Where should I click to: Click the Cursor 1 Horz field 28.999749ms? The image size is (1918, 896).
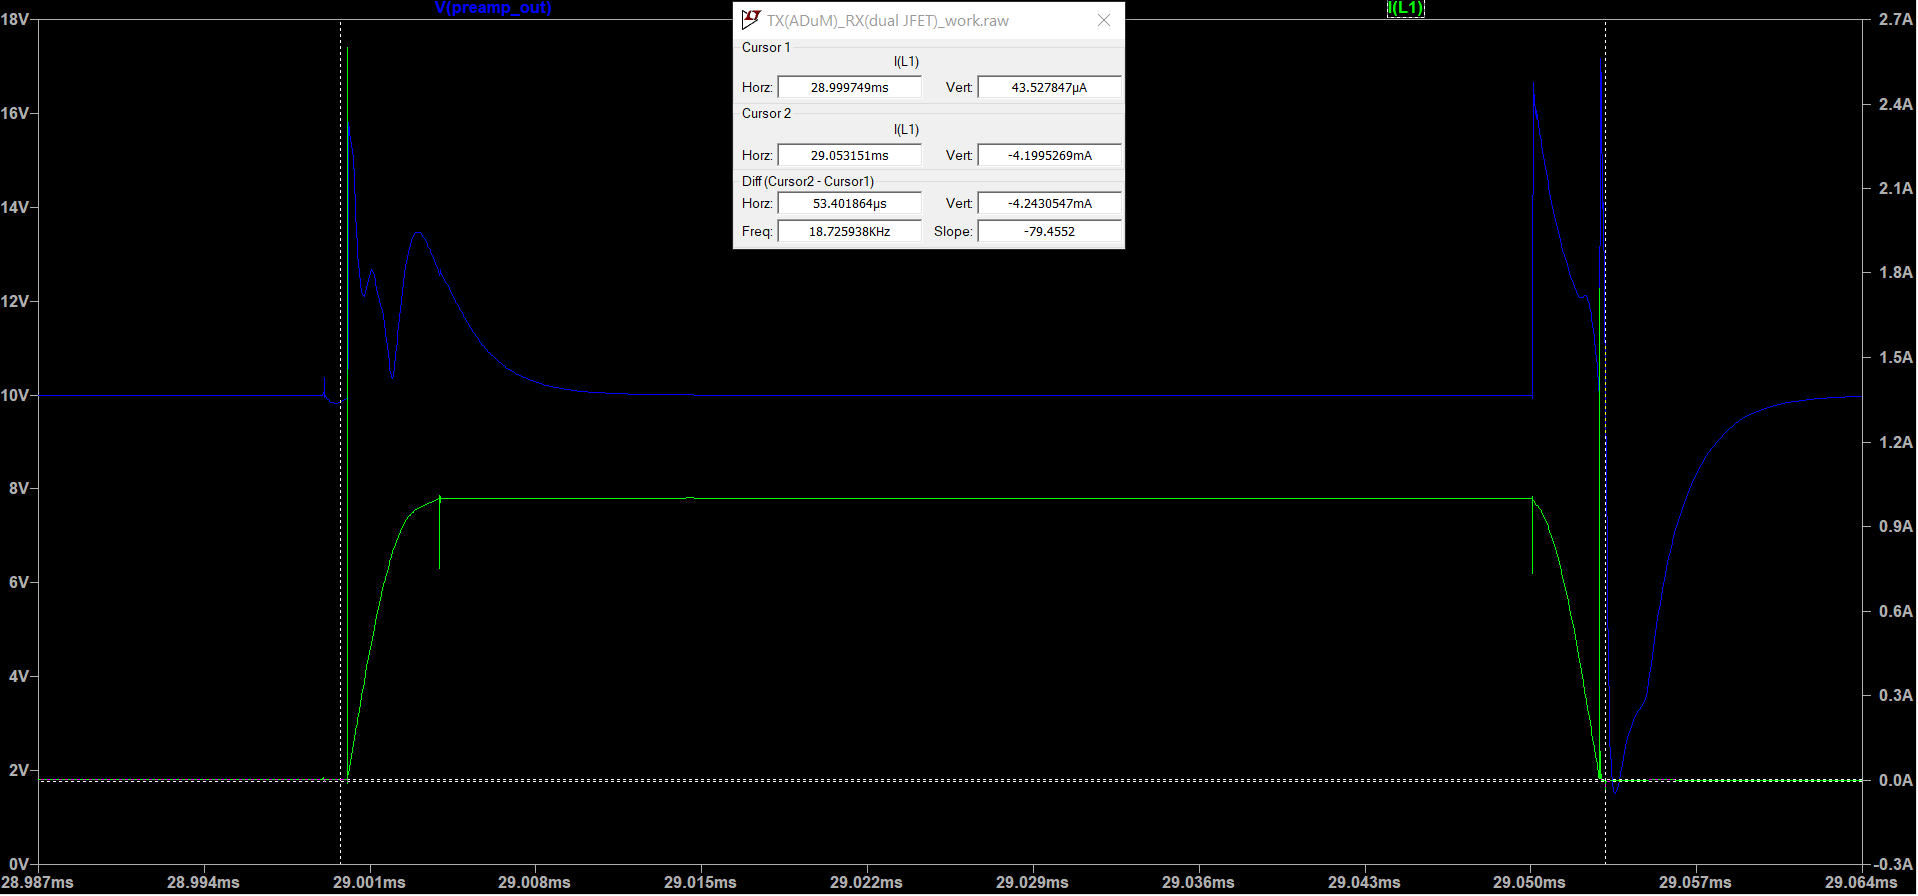coord(849,88)
